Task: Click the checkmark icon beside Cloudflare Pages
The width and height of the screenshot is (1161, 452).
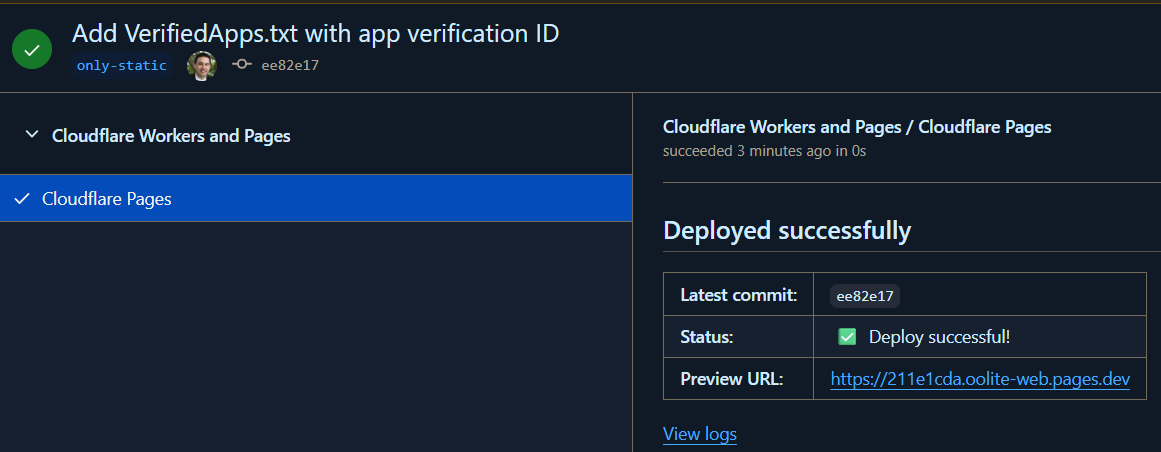Action: (22, 199)
